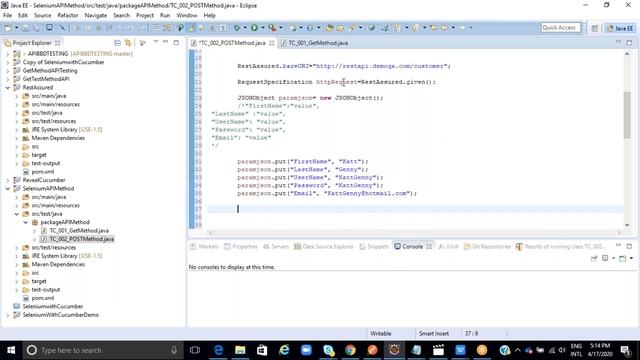The image size is (640, 360).
Task: Maximize the editor area
Action: coord(629,42)
